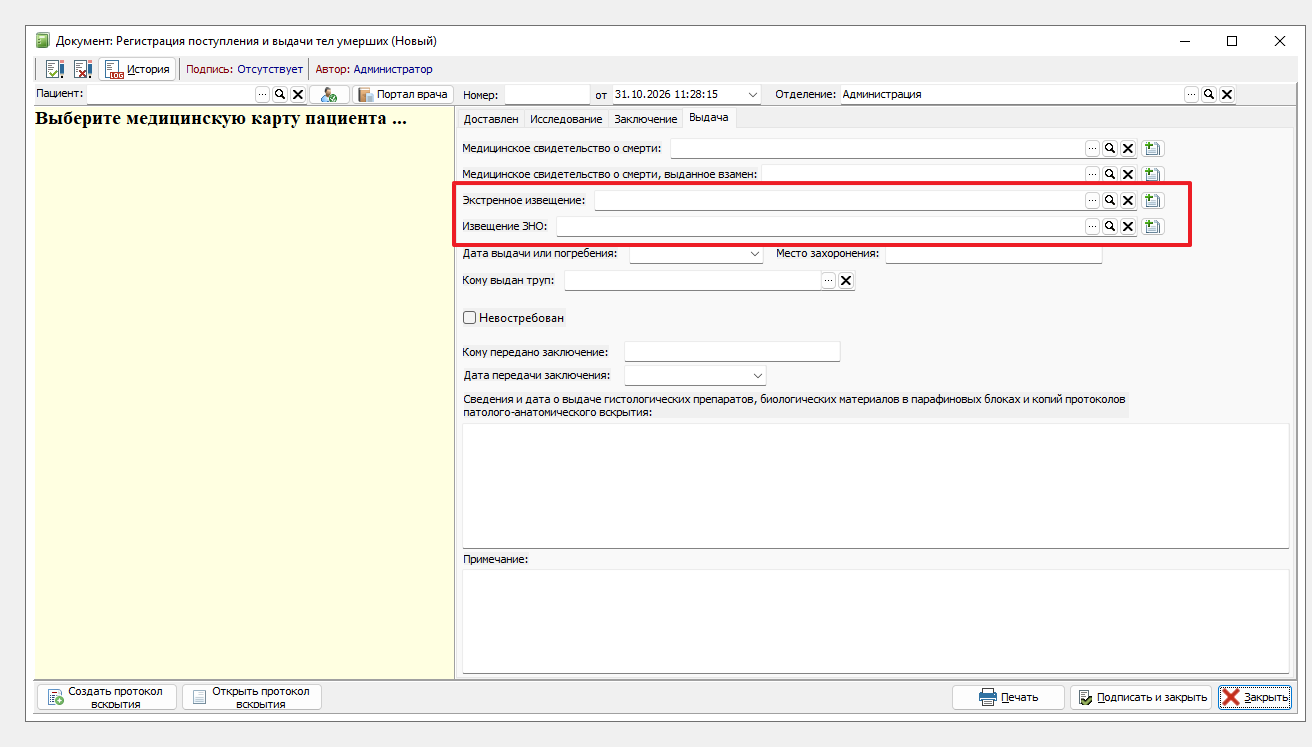Clear the Медицинское свидетельство о смерти field

1127,148
